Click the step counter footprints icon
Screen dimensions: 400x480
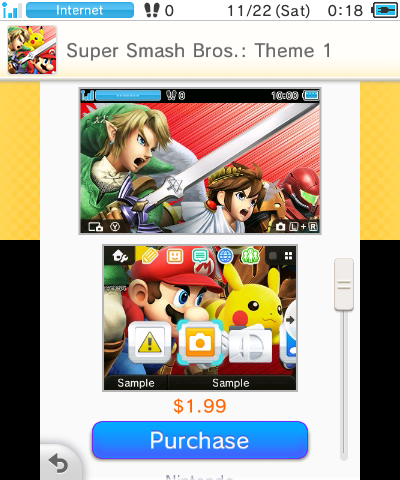coord(152,10)
